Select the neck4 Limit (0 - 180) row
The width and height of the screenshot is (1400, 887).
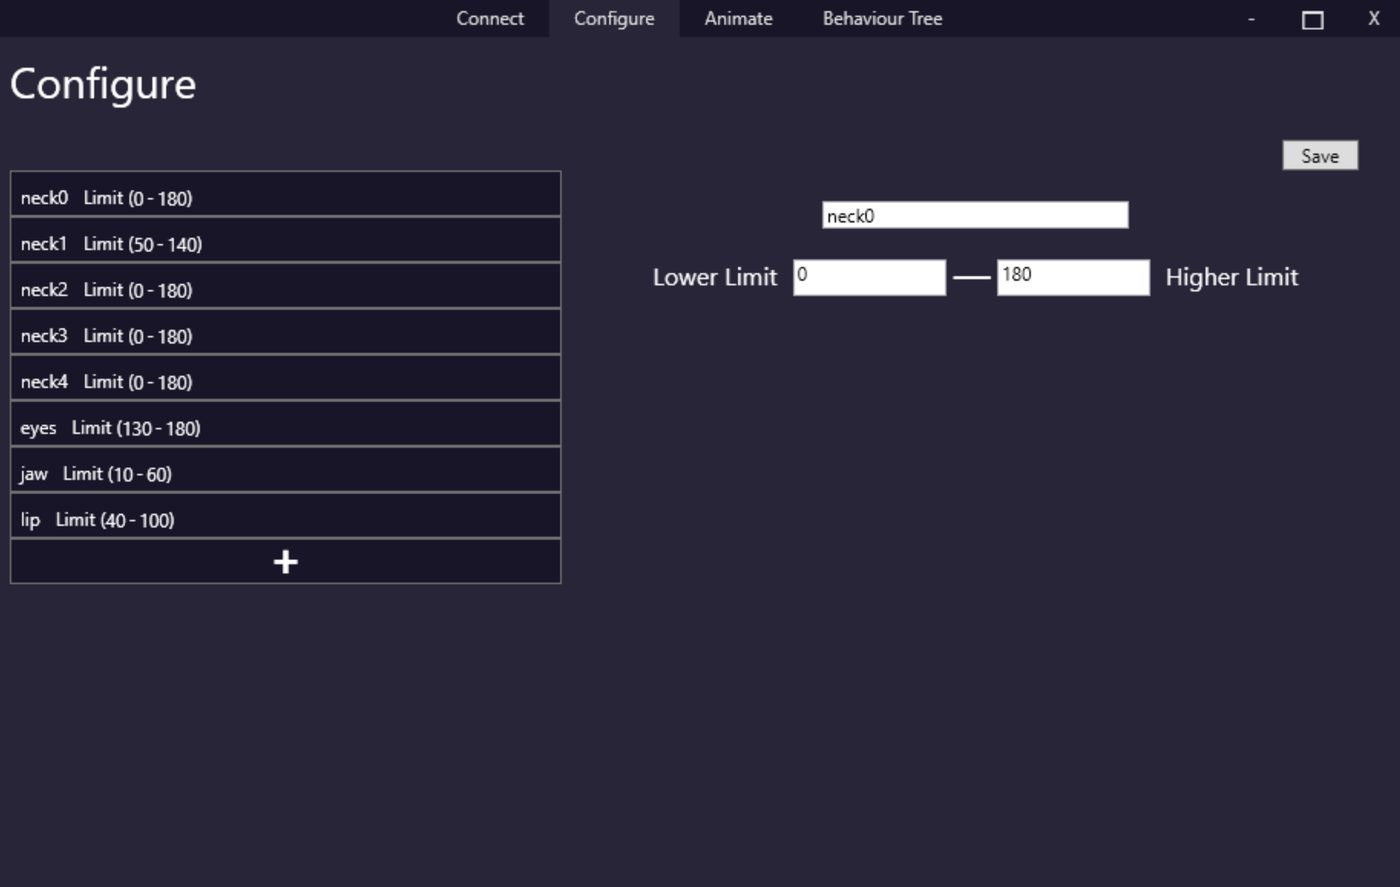click(x=286, y=378)
